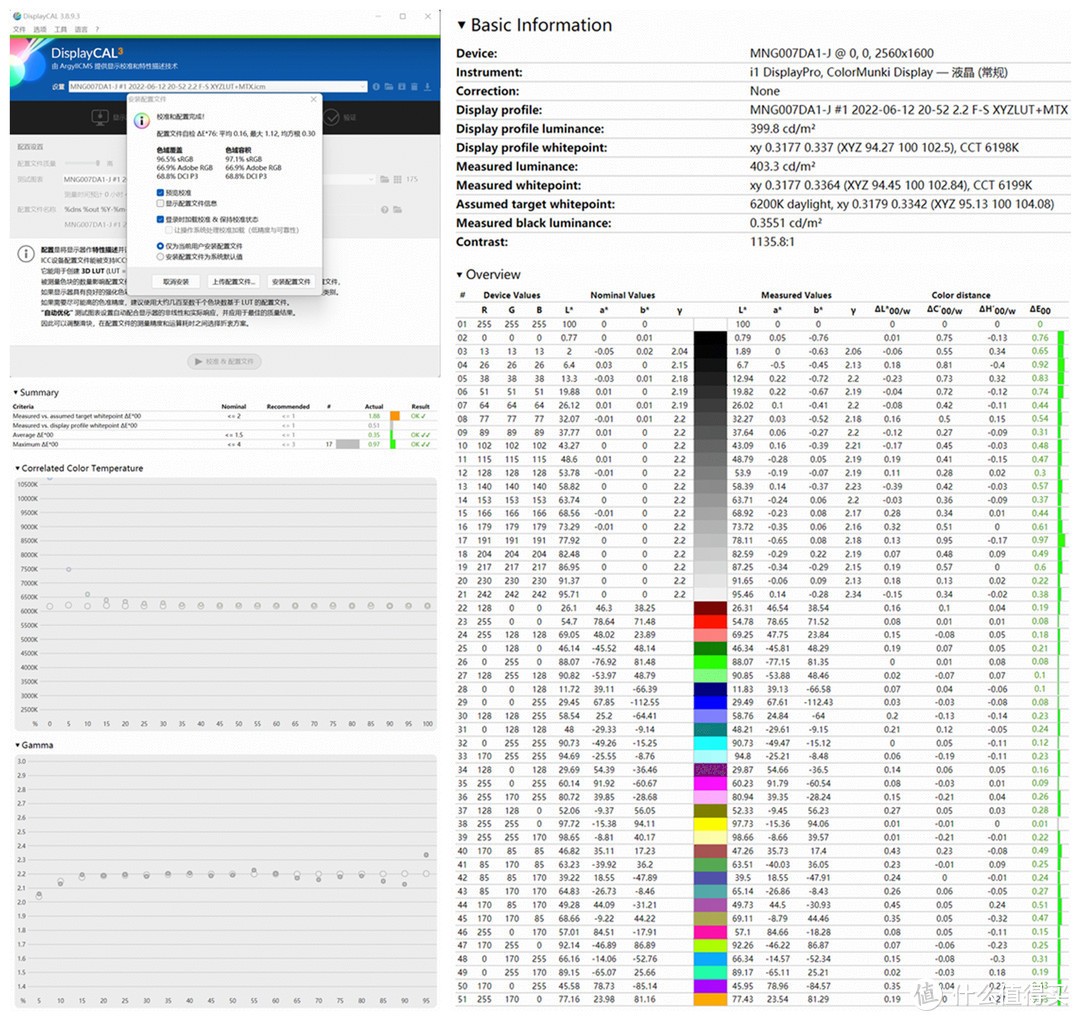Toggle 登录时加载校准 & 保持校准状态 checkbox
Viewport: 1080px width, 1021px height.
click(160, 219)
